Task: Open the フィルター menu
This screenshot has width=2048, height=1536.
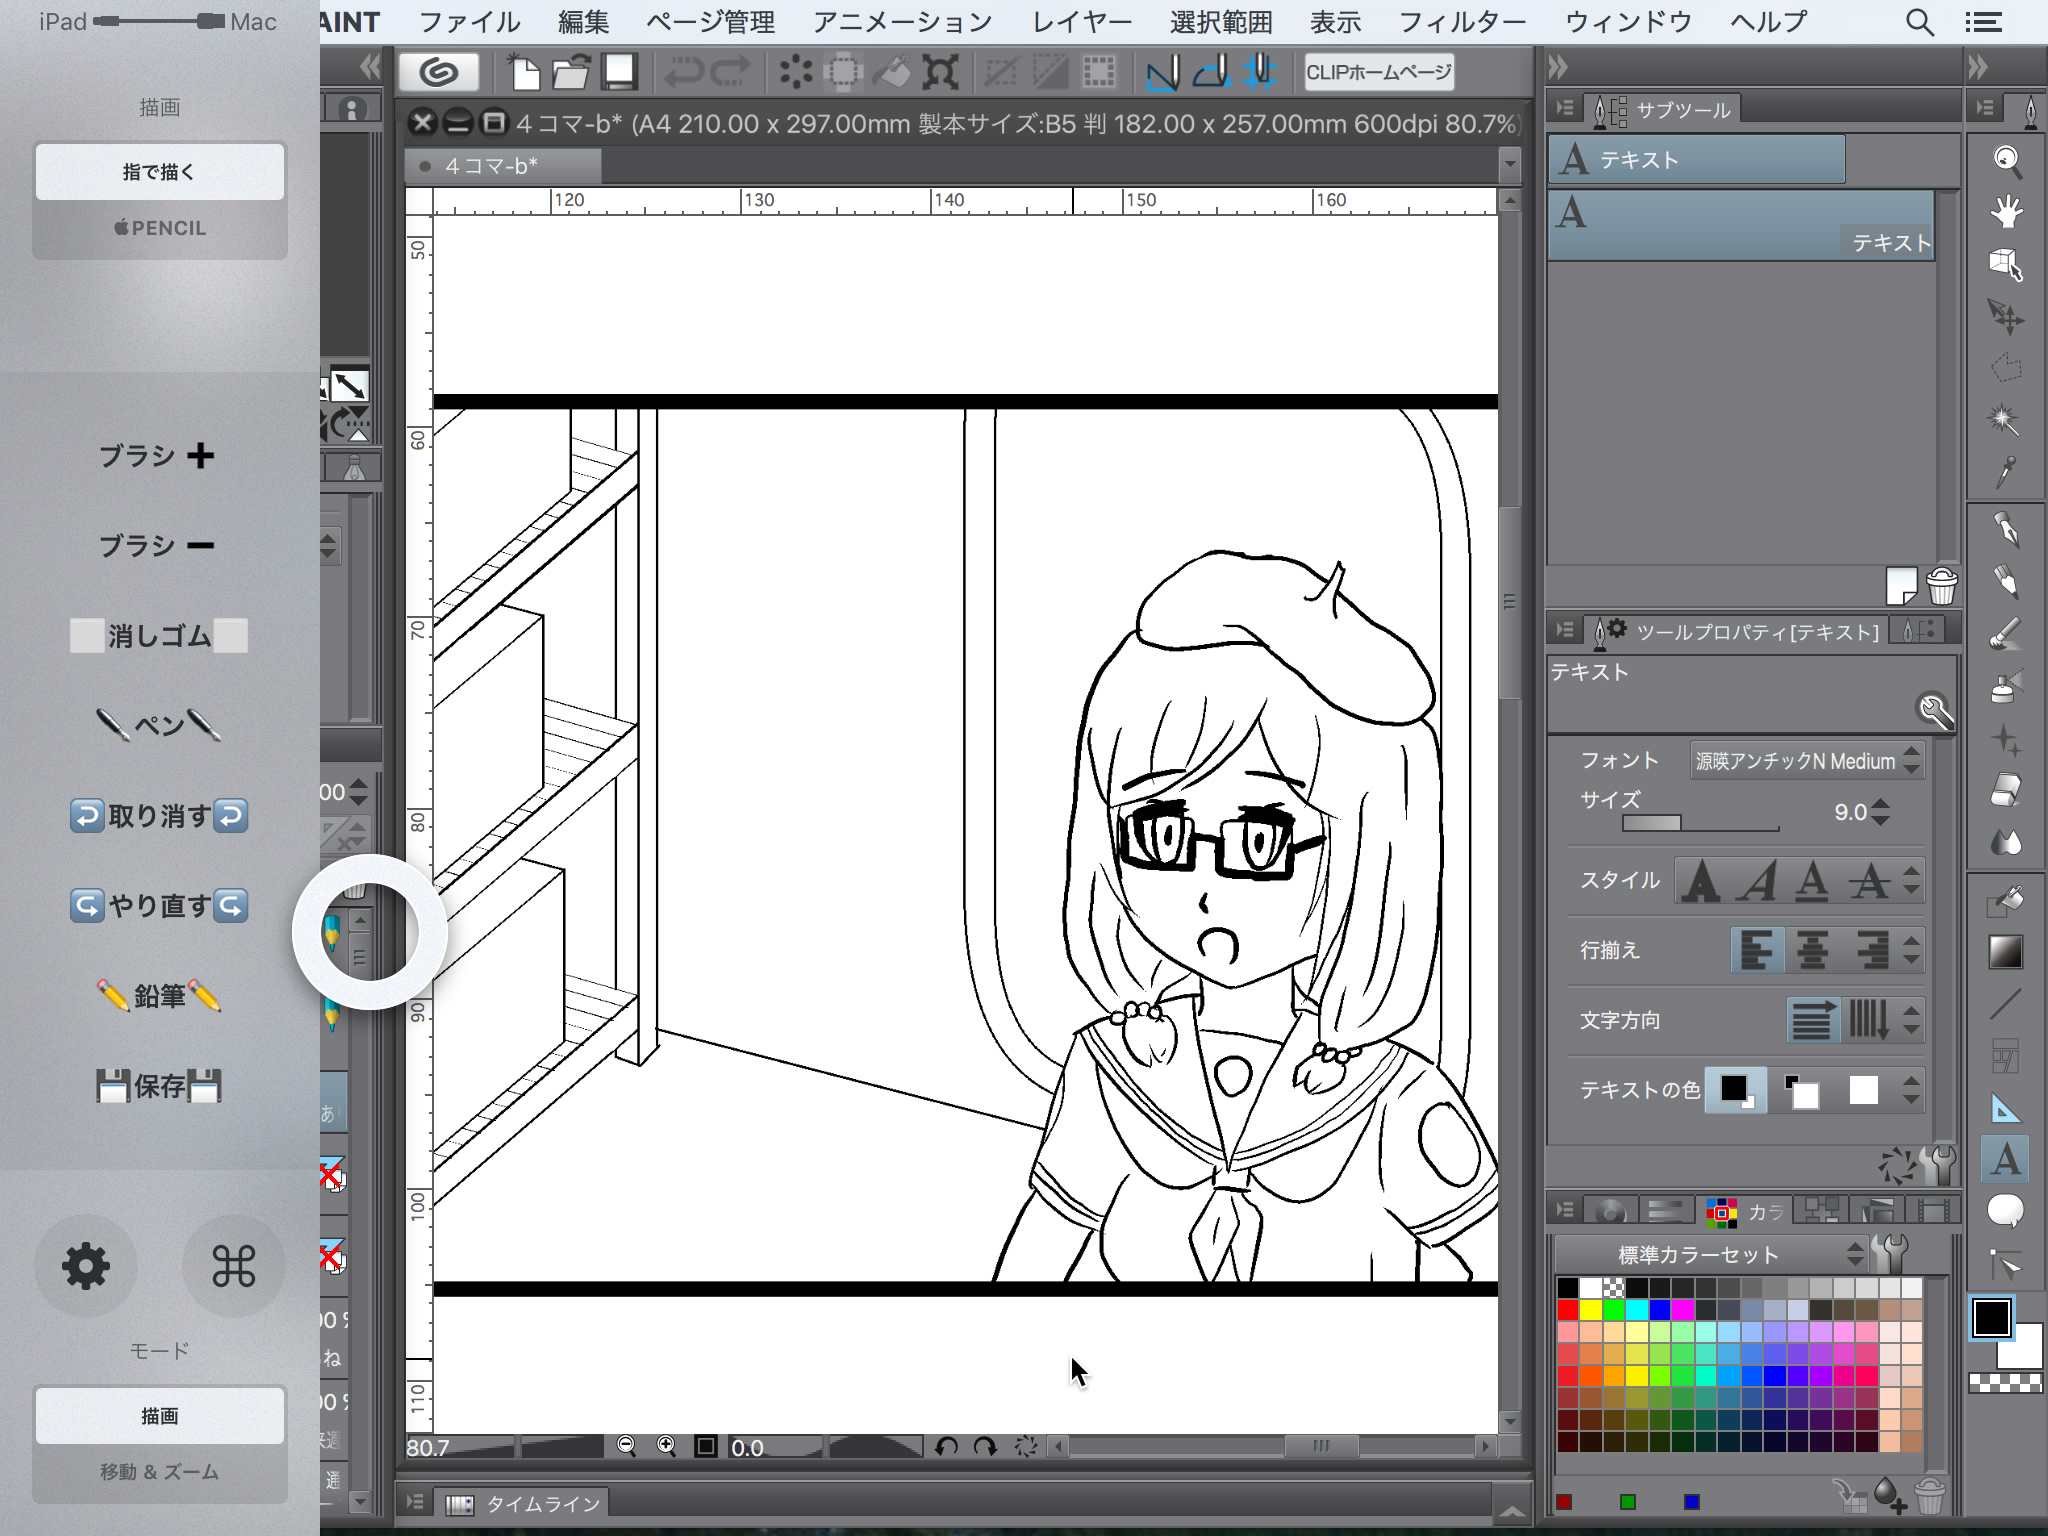Action: [1461, 21]
